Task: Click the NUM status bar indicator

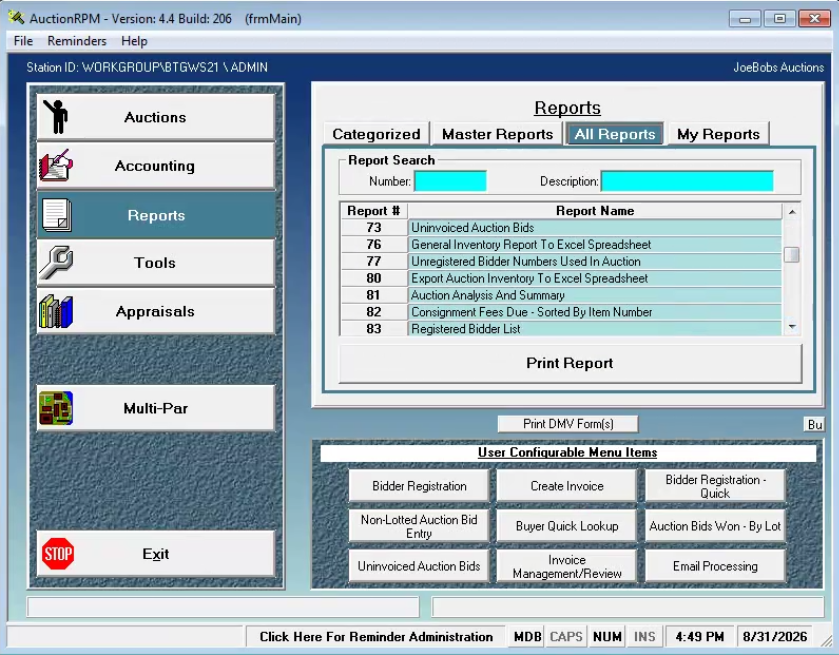Action: point(607,637)
